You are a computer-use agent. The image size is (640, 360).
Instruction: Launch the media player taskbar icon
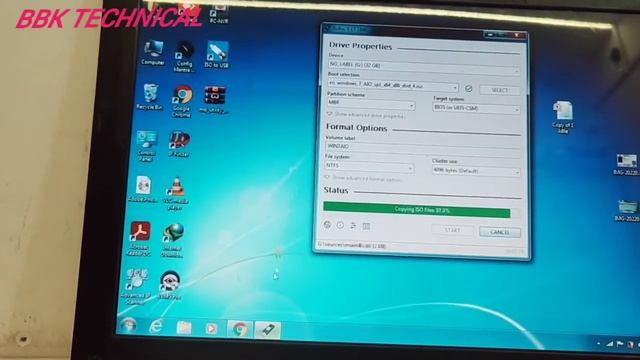click(211, 329)
